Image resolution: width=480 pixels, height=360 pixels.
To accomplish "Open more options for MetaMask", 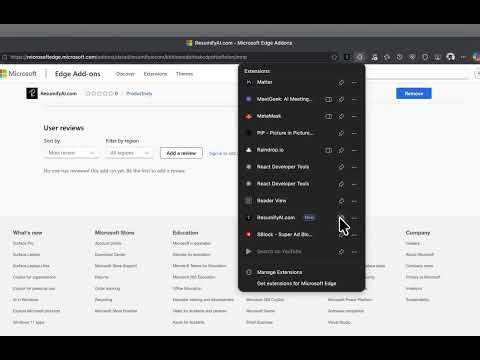I will 354,116.
